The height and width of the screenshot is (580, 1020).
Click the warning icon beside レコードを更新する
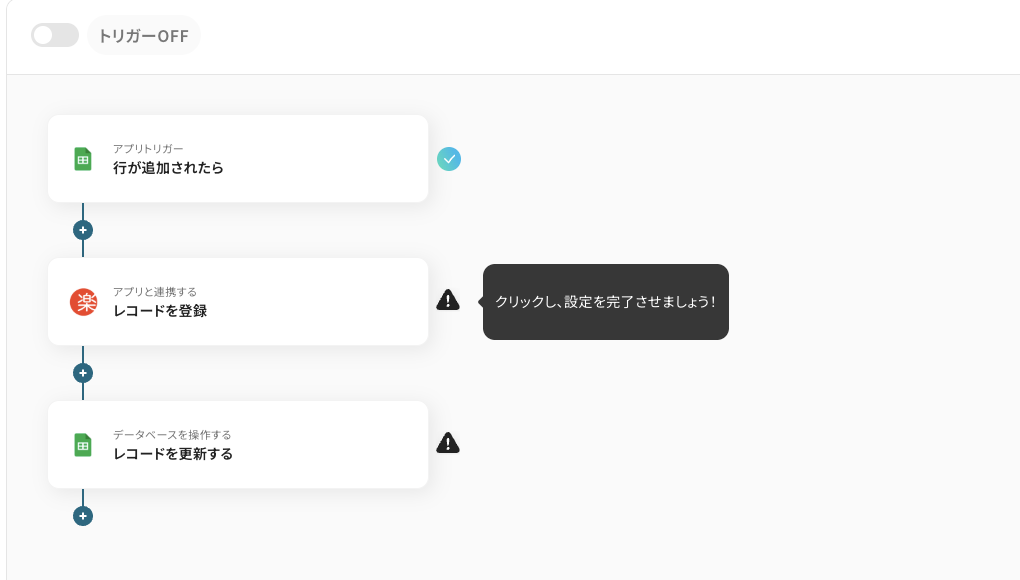click(448, 443)
